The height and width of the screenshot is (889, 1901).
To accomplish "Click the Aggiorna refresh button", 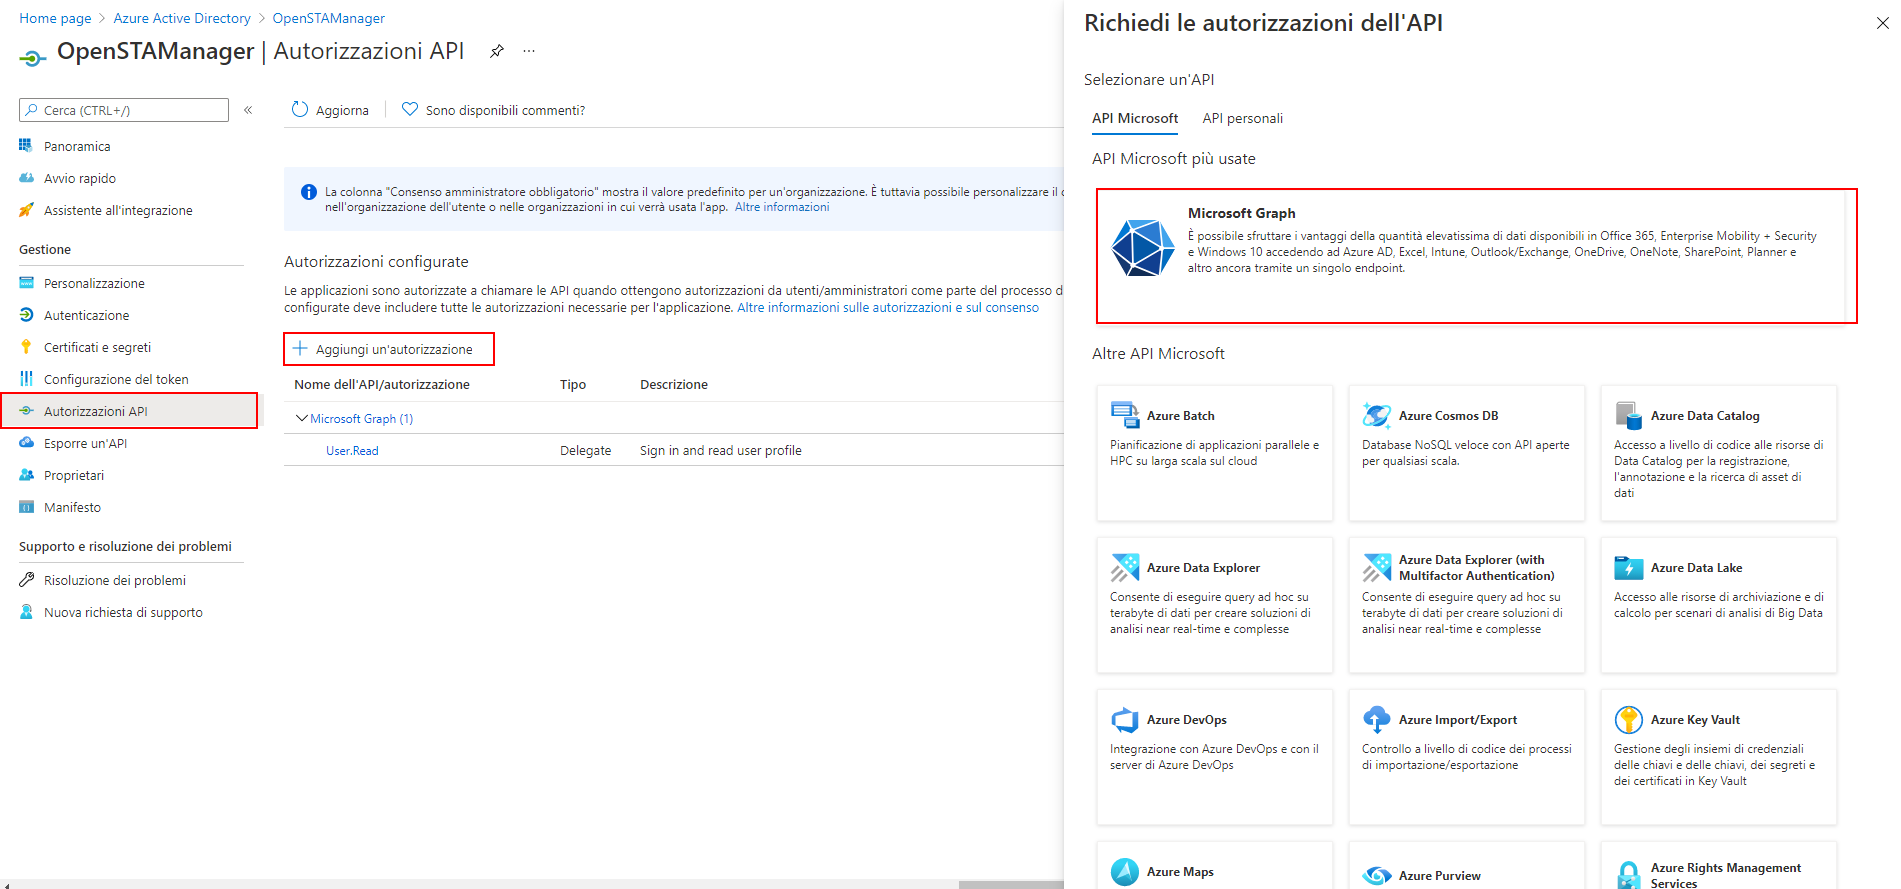I will tap(330, 110).
